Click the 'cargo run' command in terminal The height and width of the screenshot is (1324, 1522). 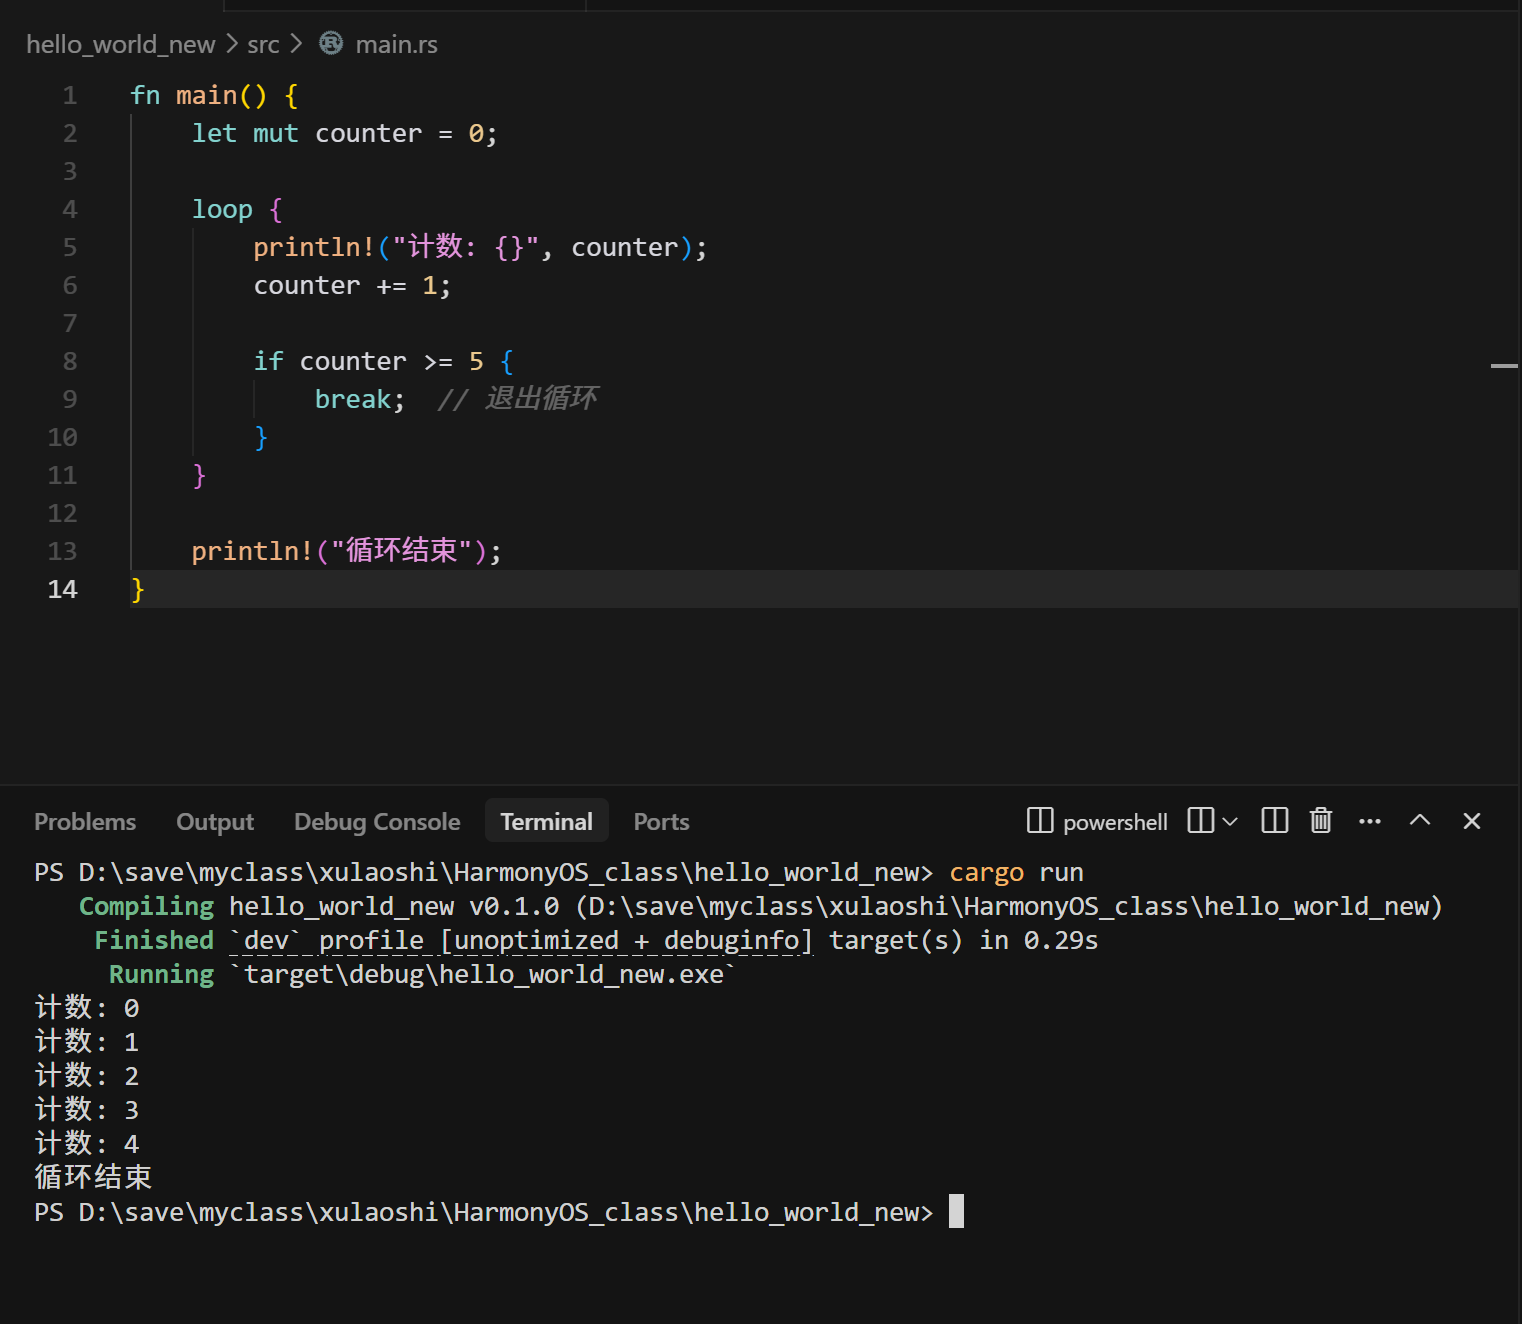pyautogui.click(x=1016, y=872)
